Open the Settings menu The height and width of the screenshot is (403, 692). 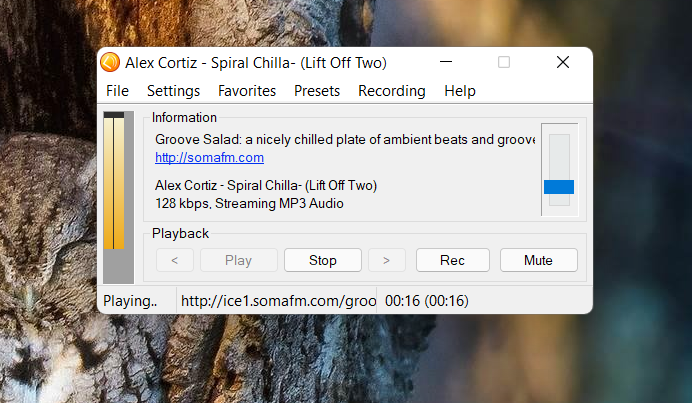173,91
